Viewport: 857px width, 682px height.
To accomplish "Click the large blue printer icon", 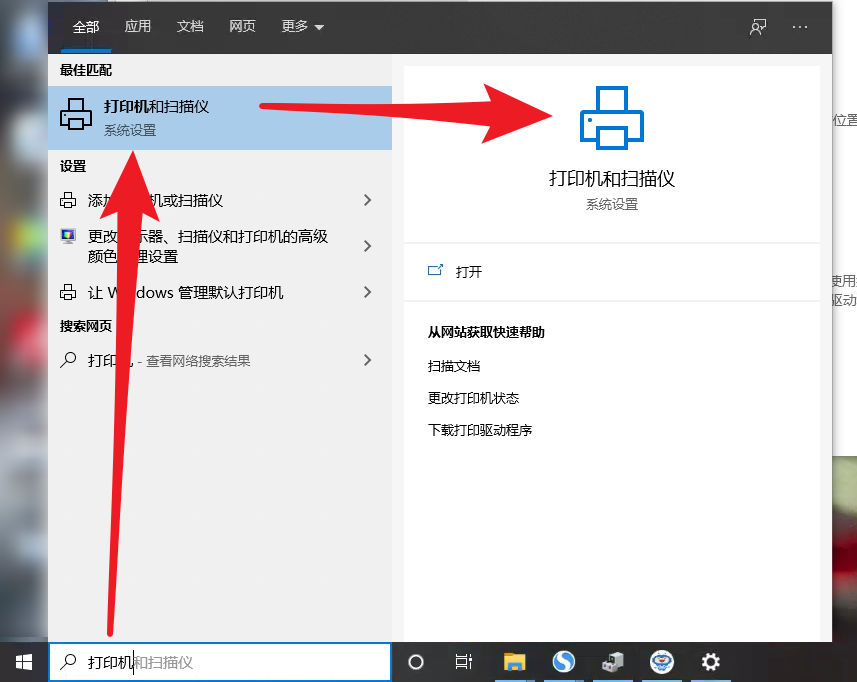I will pos(612,117).
